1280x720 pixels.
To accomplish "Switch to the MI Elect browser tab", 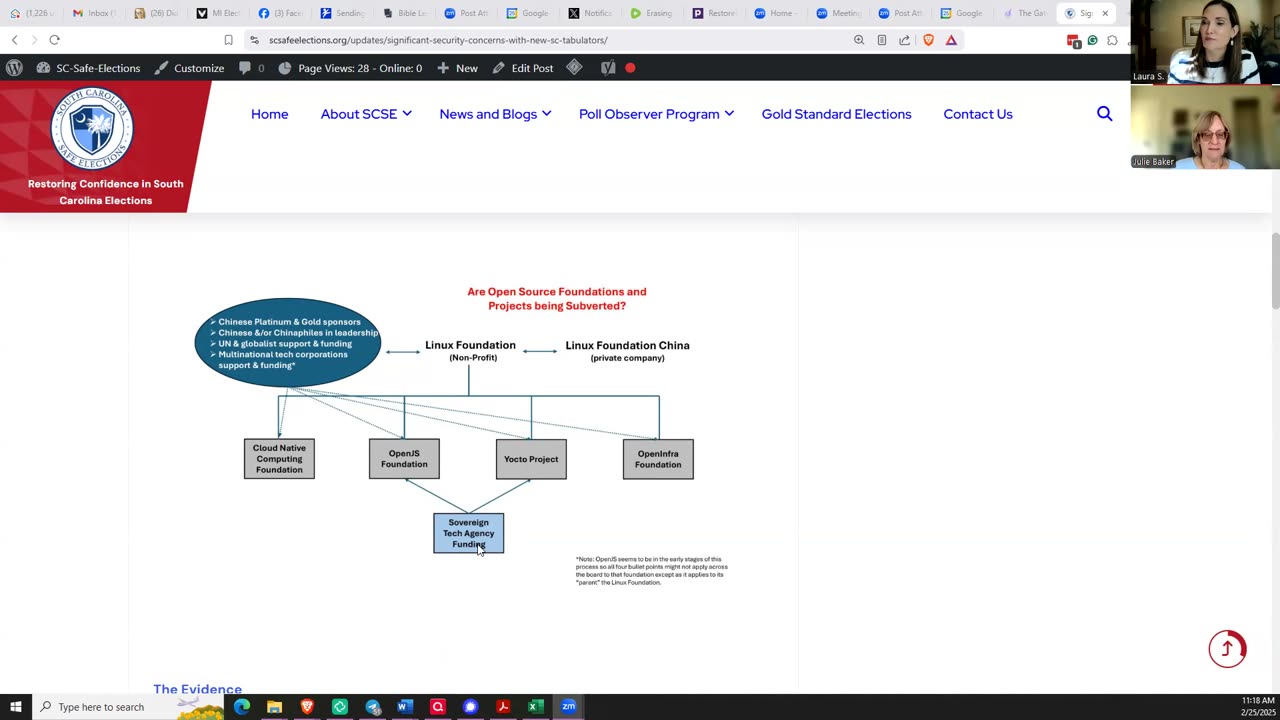I will pyautogui.click(x=219, y=13).
